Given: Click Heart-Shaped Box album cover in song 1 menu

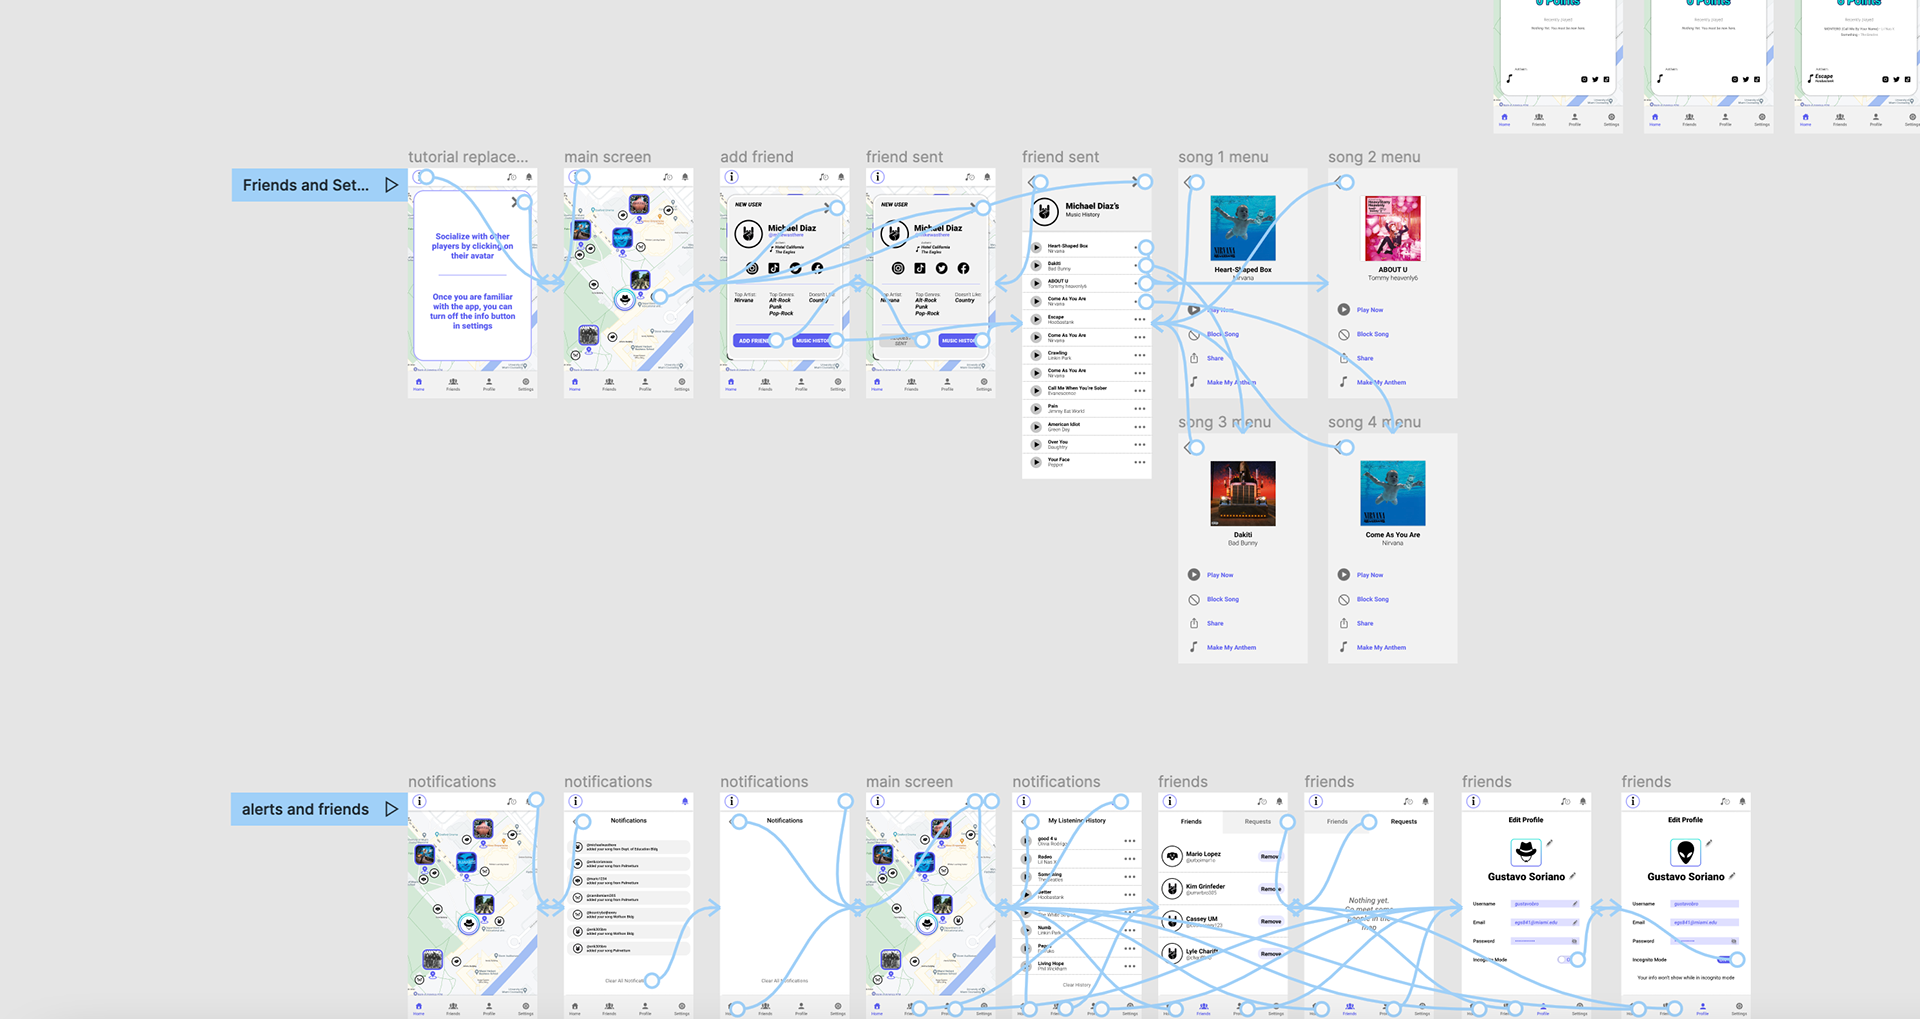Looking at the screenshot, I should [1243, 229].
